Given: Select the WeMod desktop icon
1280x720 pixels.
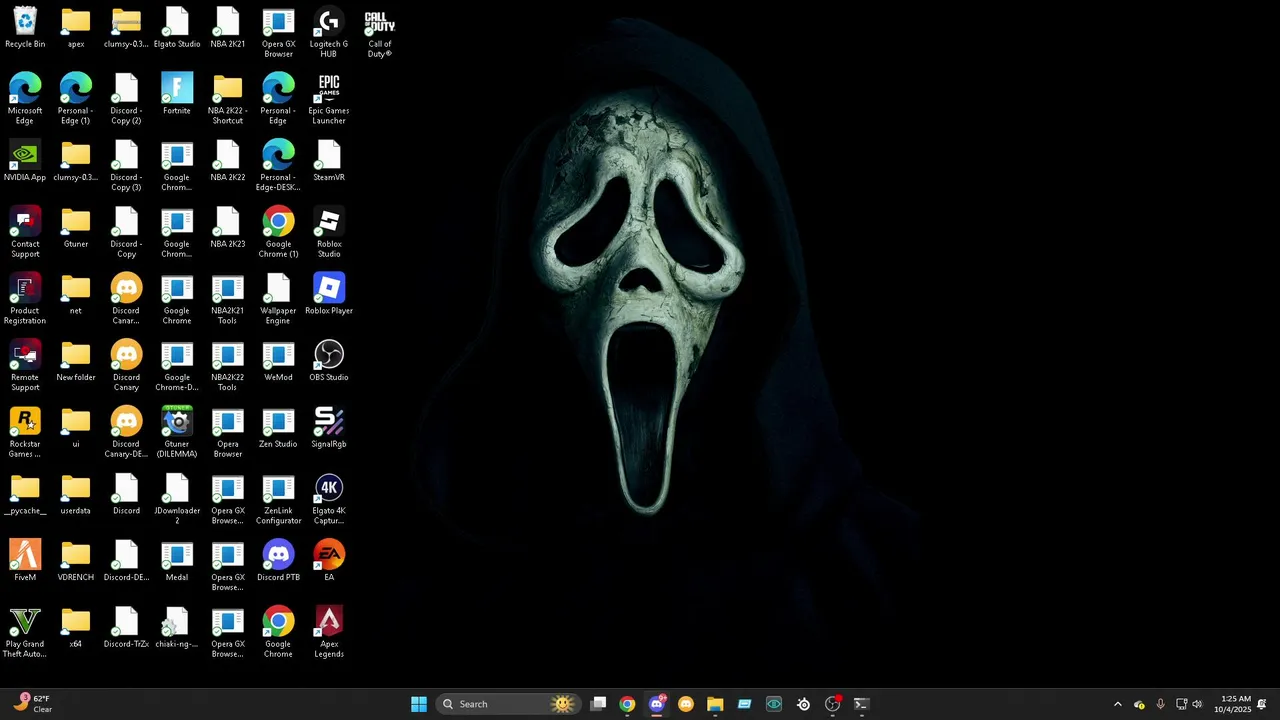Looking at the screenshot, I should click(x=278, y=361).
